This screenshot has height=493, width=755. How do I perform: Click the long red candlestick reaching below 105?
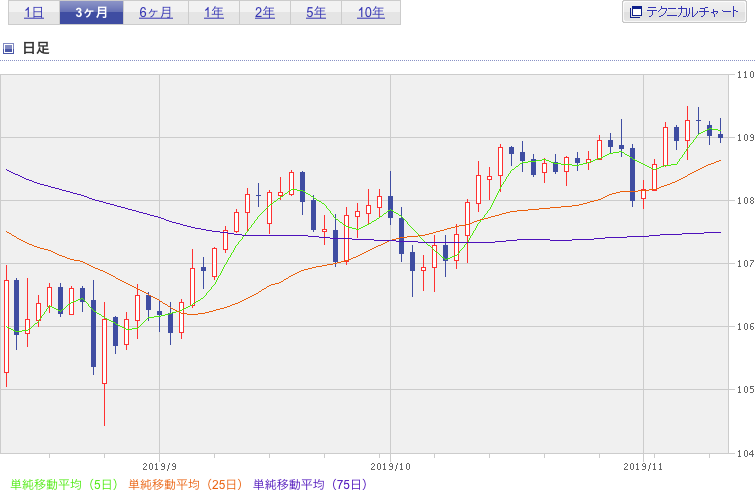tap(104, 364)
